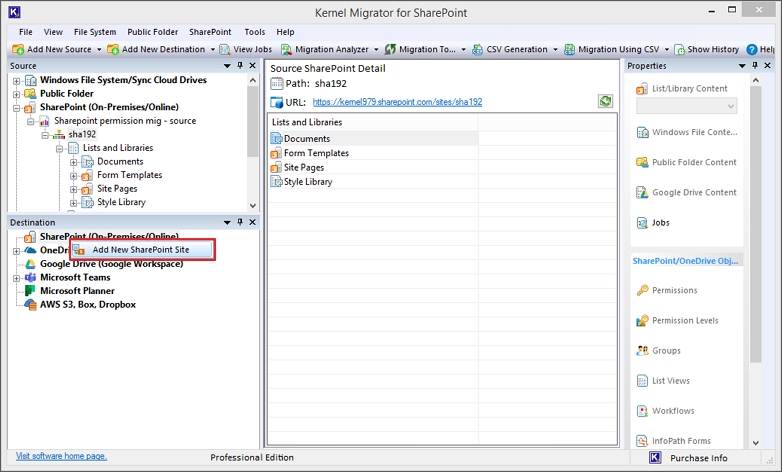Image resolution: width=782 pixels, height=472 pixels.
Task: Open the Tools menu
Action: [x=254, y=32]
